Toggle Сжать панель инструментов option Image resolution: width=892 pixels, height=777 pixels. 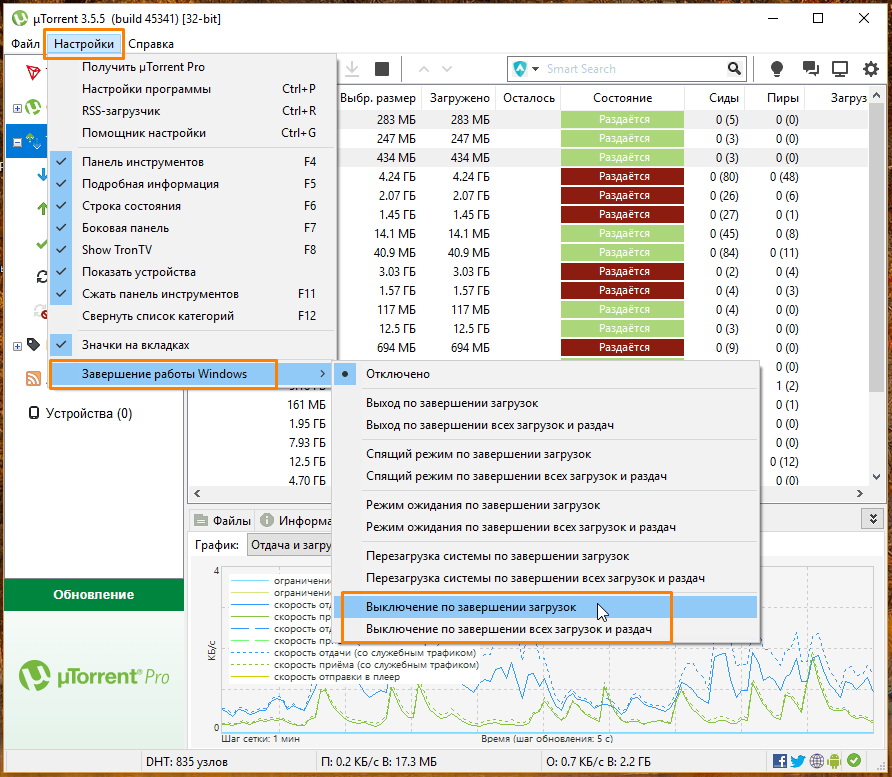[193, 294]
